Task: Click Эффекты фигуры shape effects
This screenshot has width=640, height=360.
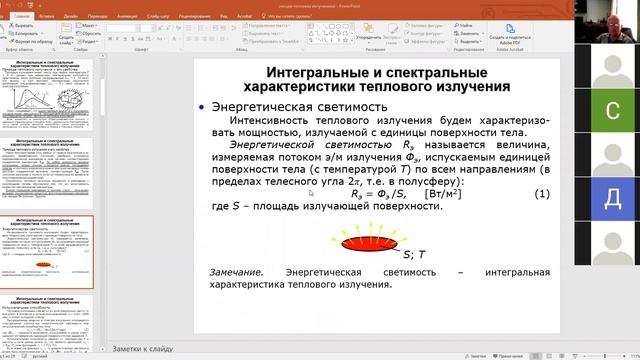Action: pos(424,41)
